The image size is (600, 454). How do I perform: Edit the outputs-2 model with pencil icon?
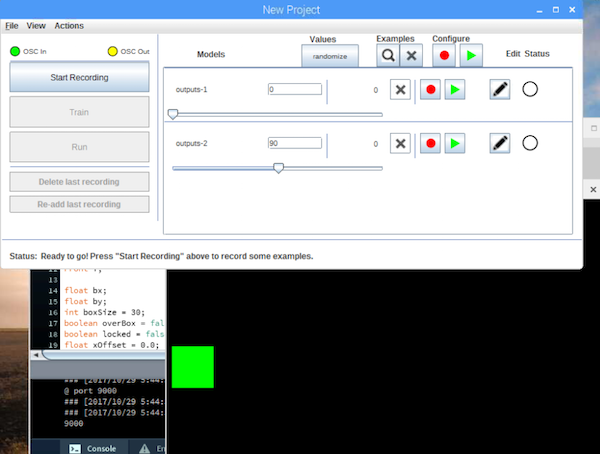tap(500, 144)
